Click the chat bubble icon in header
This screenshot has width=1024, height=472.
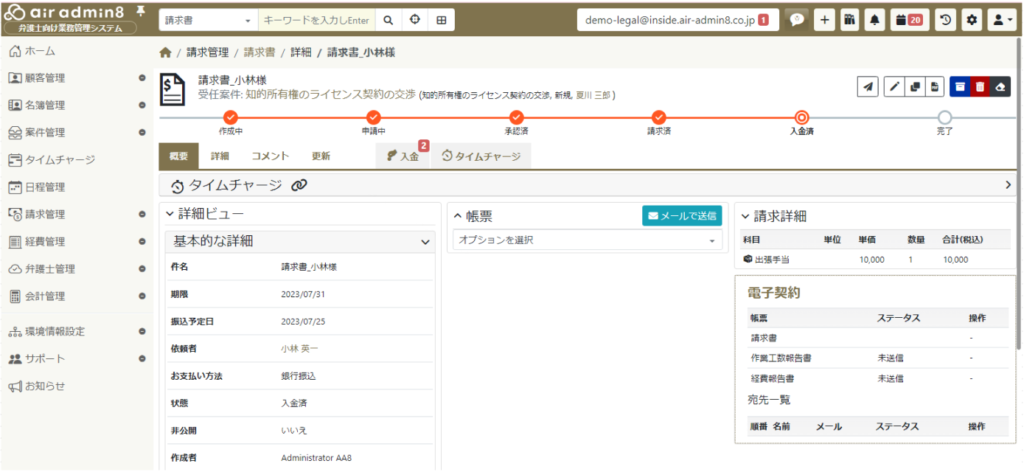click(796, 20)
